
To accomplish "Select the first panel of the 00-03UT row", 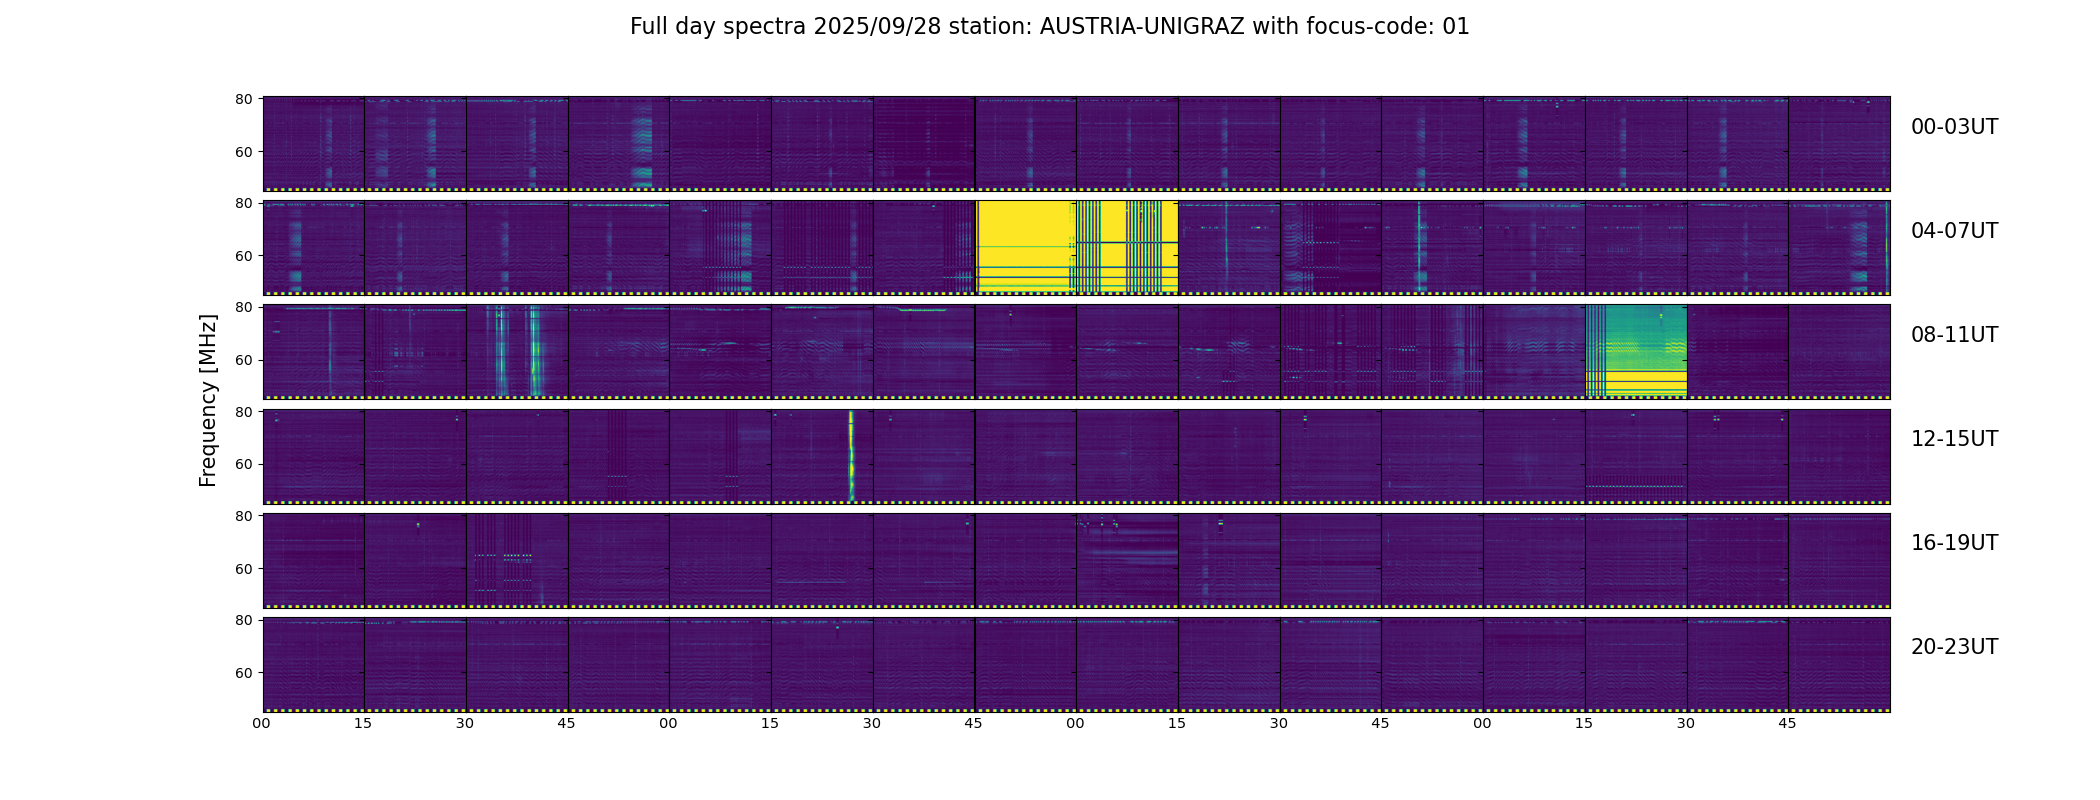I will (314, 143).
